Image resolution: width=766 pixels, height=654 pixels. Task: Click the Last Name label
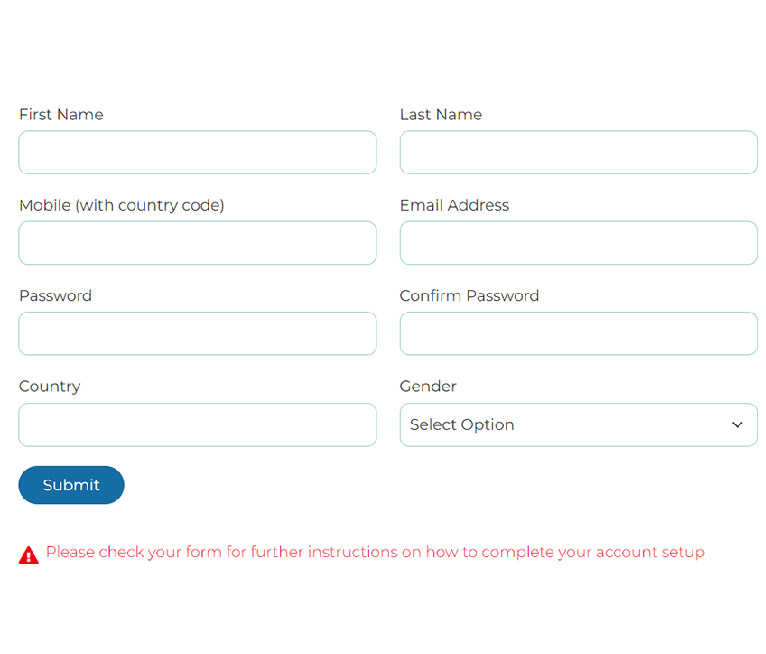pos(441,114)
